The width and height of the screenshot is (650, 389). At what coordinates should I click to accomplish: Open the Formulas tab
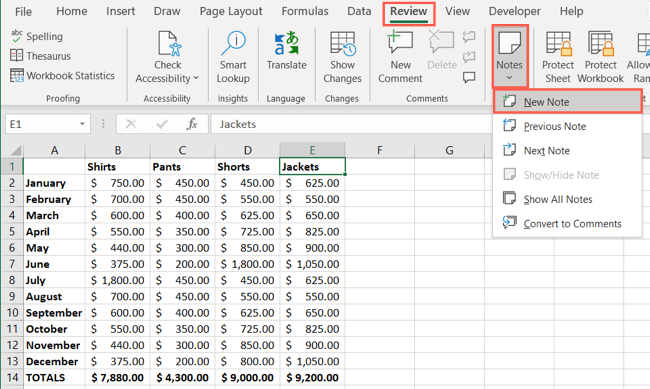[x=305, y=11]
